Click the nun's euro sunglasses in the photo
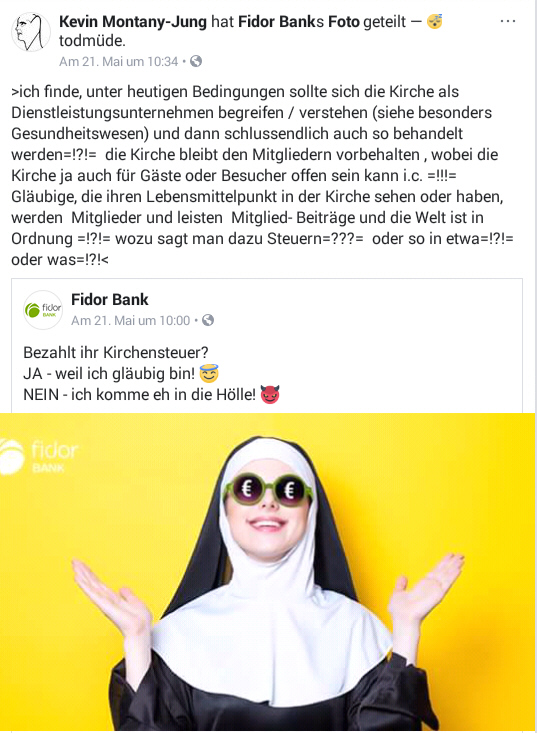Image resolution: width=537 pixels, height=733 pixels. (x=268, y=489)
